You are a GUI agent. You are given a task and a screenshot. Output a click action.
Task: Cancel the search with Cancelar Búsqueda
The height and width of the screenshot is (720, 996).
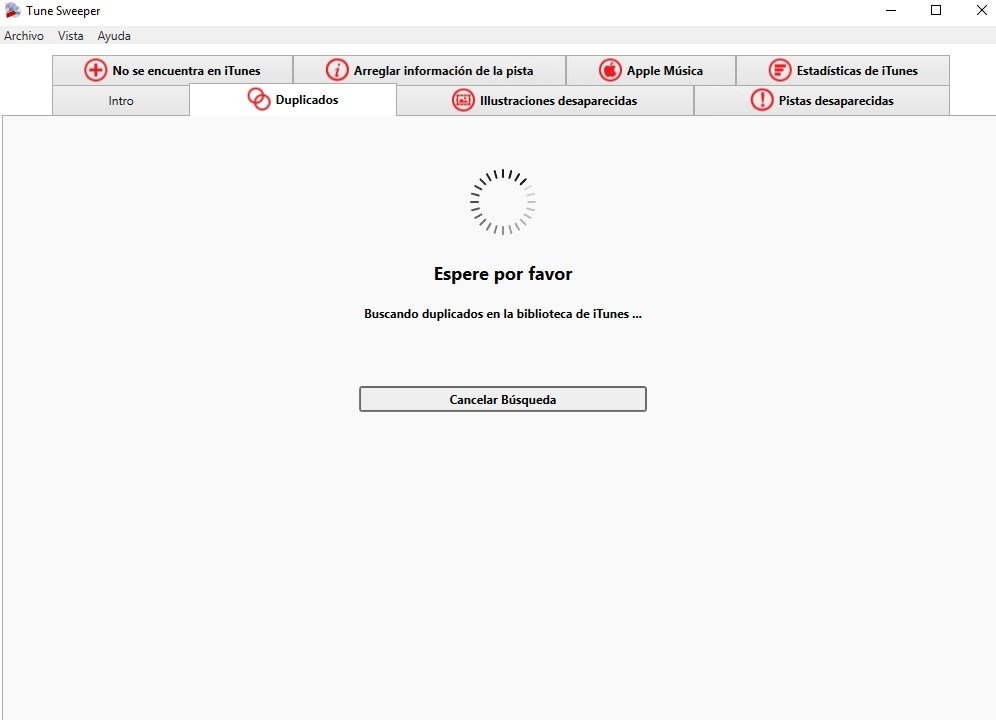point(503,399)
